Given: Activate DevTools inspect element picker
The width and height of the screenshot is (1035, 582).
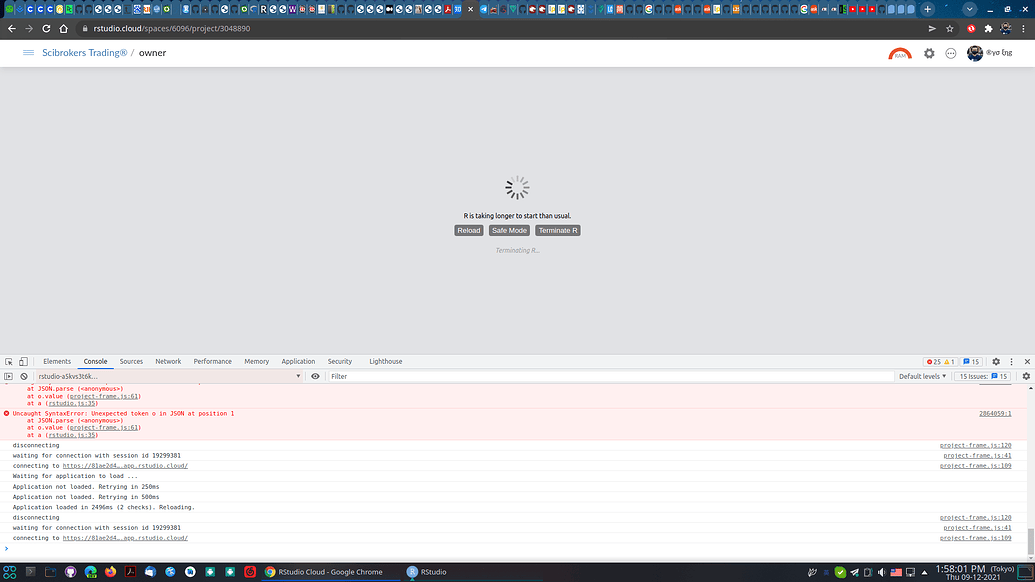Looking at the screenshot, I should point(9,362).
